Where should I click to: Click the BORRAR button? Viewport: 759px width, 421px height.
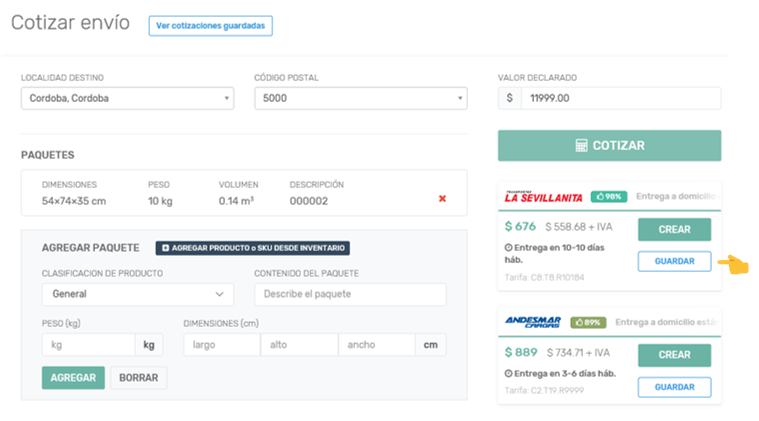click(138, 378)
